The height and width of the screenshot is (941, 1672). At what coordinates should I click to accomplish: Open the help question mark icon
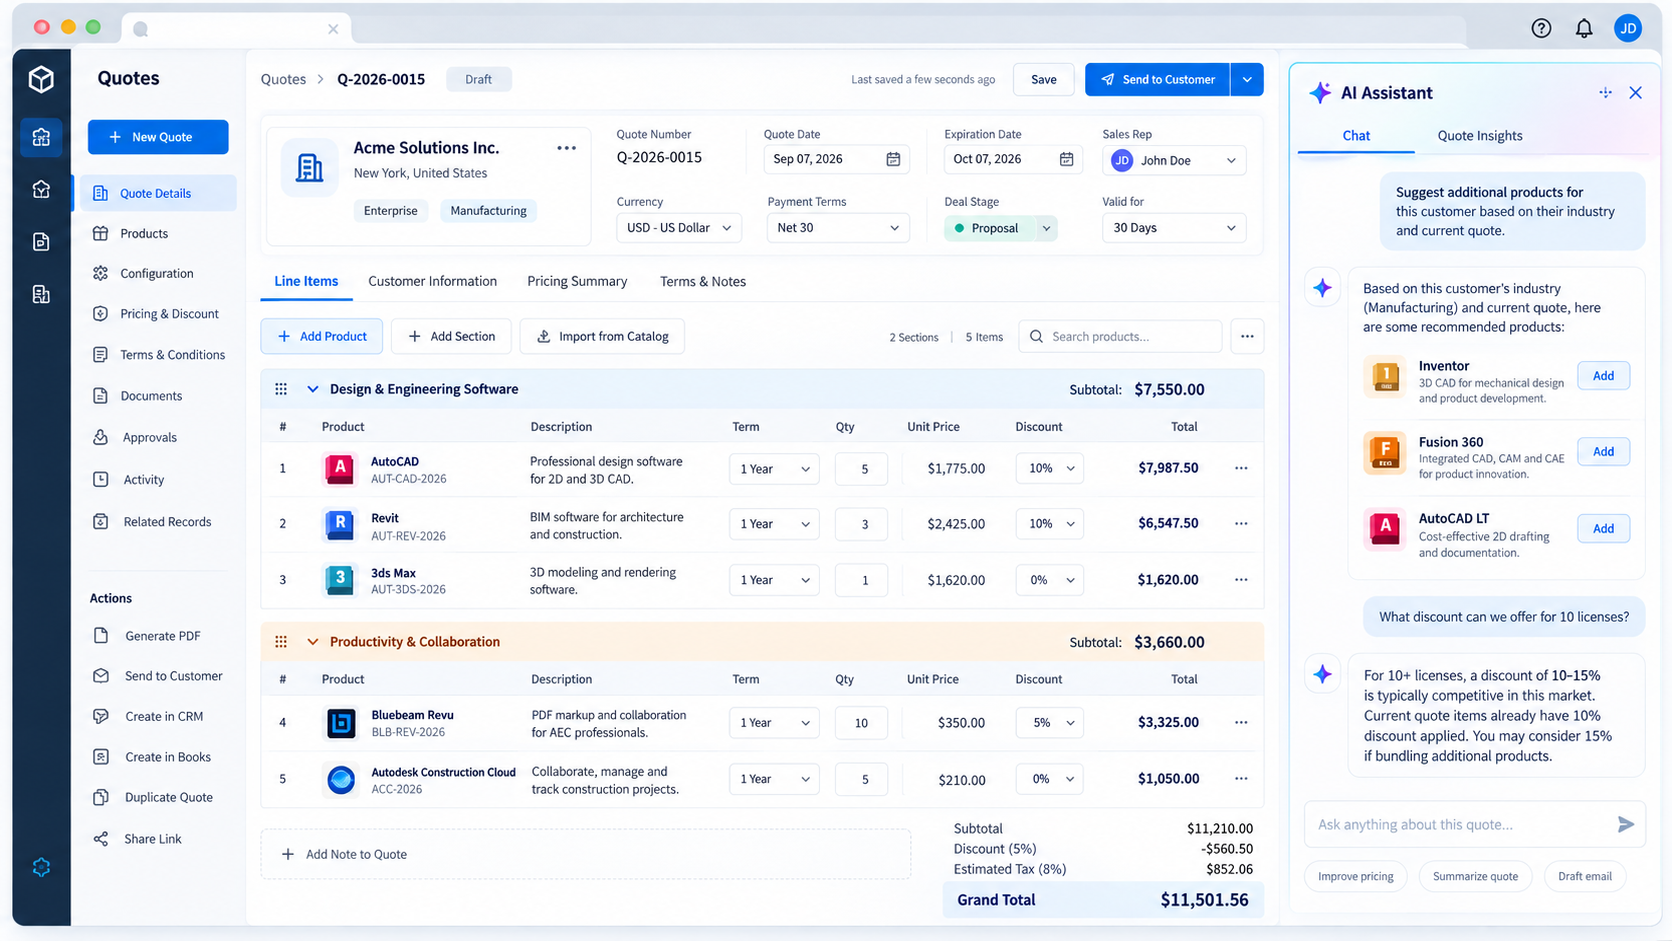tap(1541, 28)
